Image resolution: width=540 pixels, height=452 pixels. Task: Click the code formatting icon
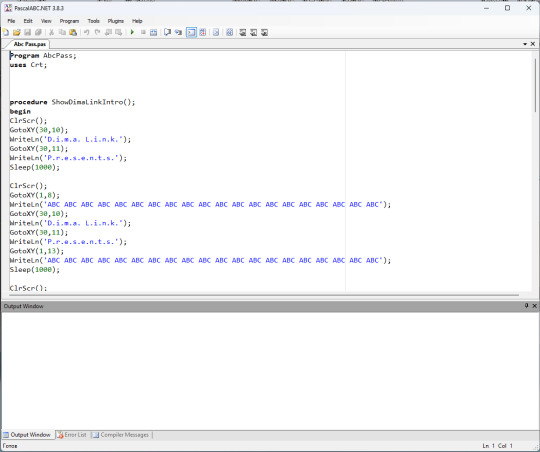[229, 32]
